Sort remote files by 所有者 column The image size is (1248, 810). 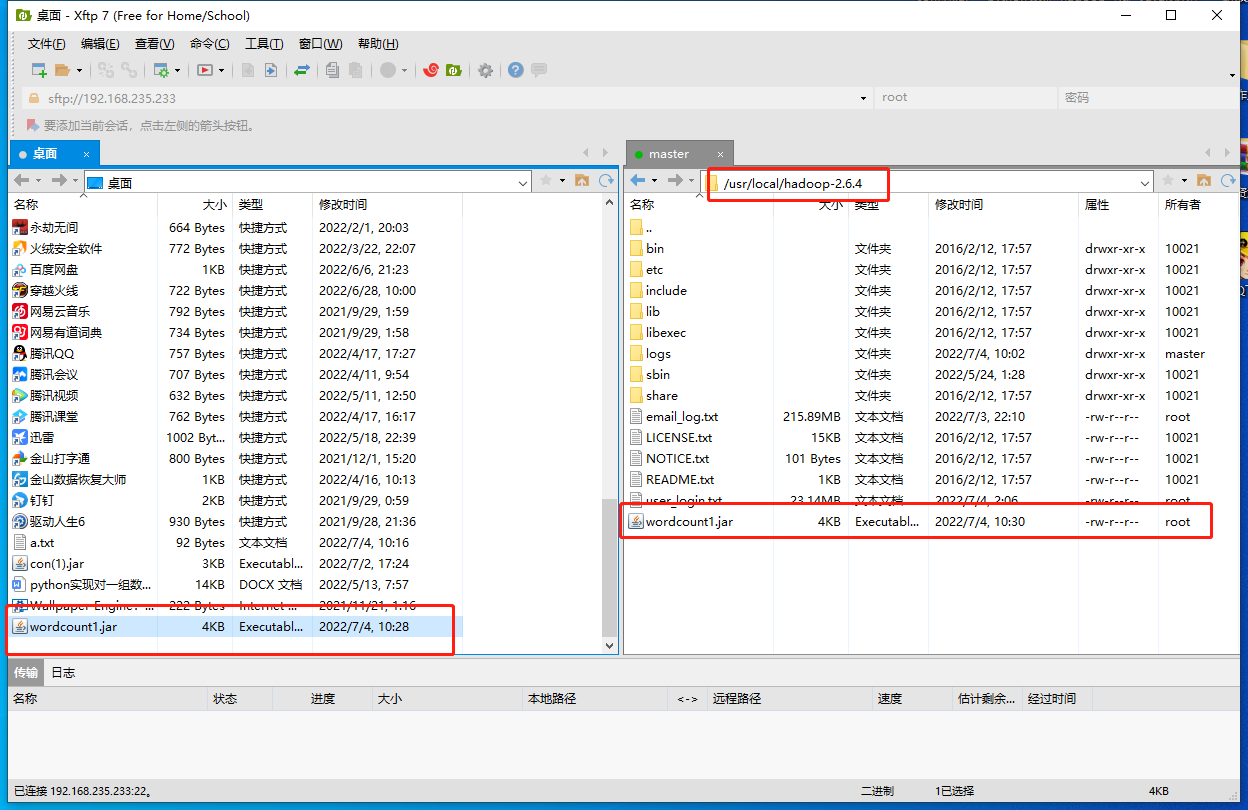click(1182, 204)
